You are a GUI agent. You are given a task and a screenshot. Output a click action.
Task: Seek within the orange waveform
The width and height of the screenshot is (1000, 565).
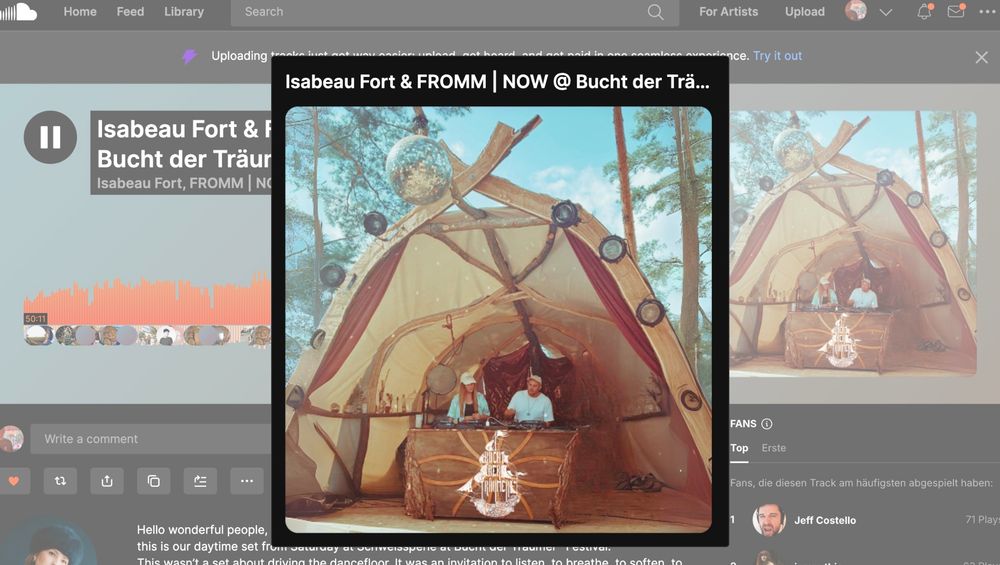point(147,301)
